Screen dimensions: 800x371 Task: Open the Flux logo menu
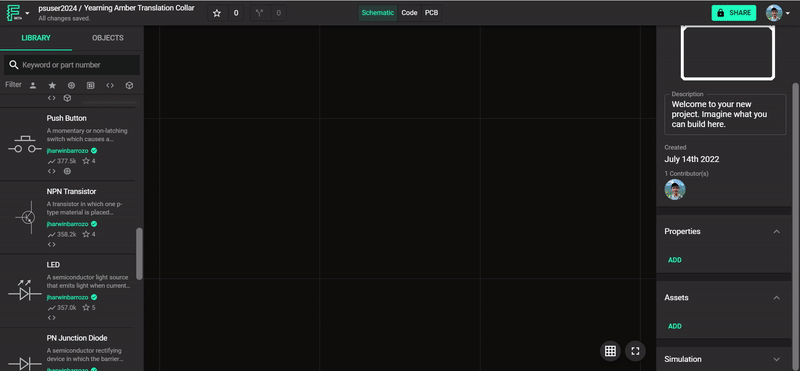13,13
